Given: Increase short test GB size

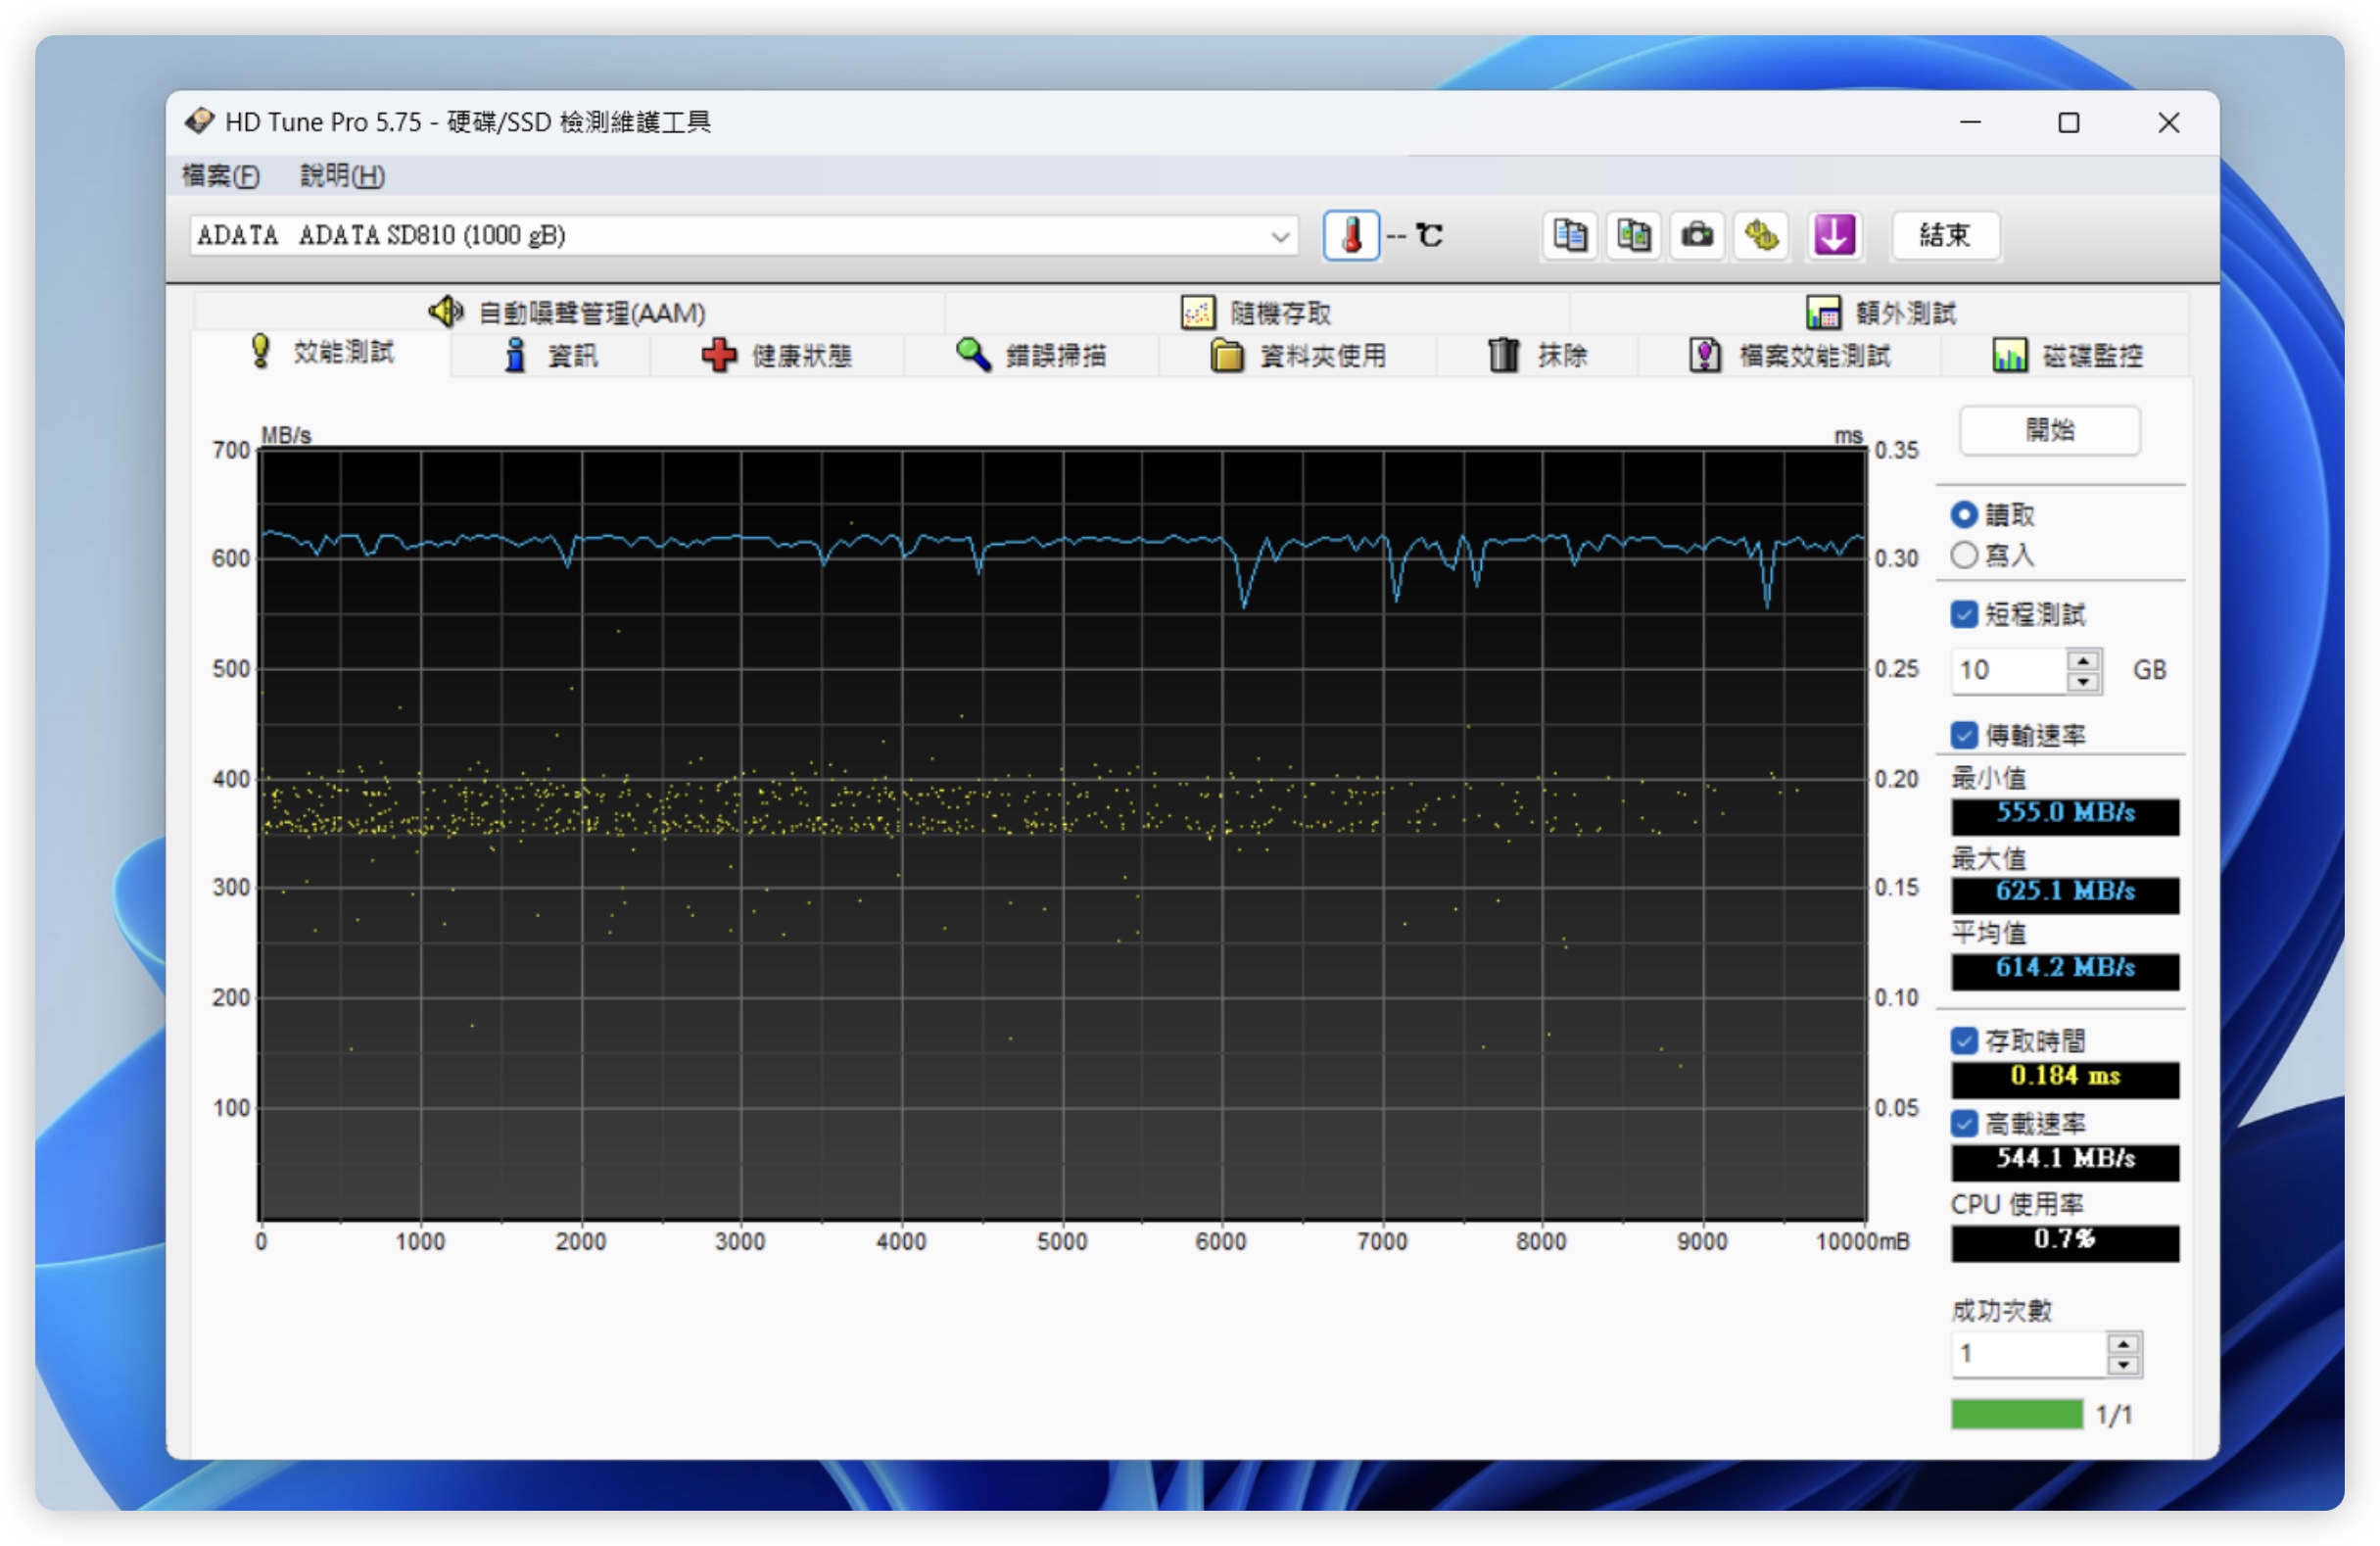Looking at the screenshot, I should click(x=2082, y=661).
